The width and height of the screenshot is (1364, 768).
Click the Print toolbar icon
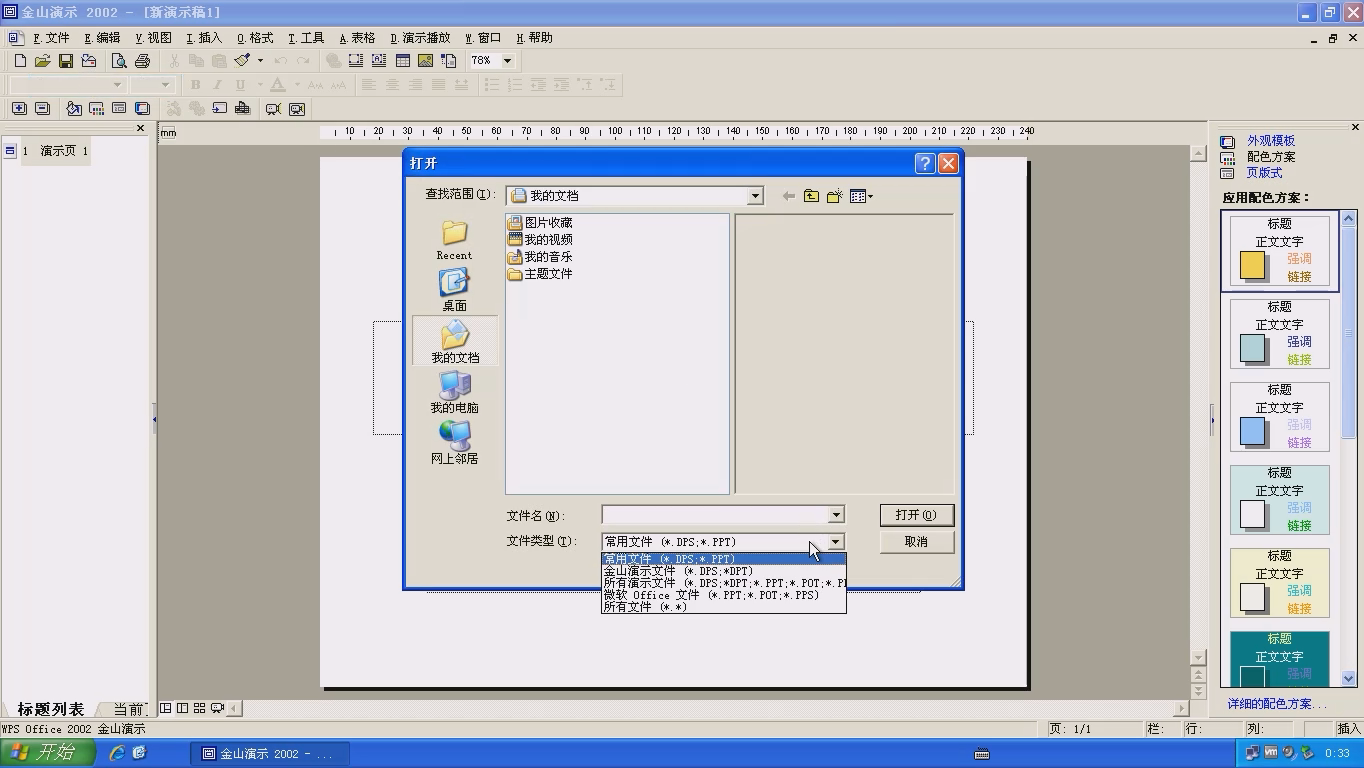142,61
